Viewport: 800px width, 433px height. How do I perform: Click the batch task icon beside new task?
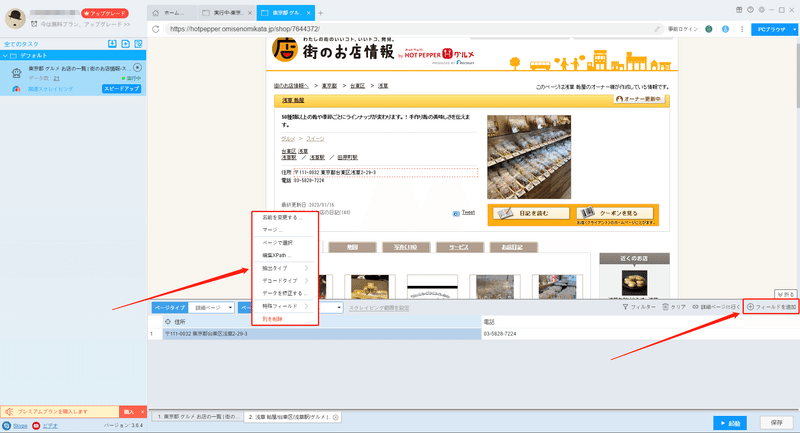coord(138,44)
